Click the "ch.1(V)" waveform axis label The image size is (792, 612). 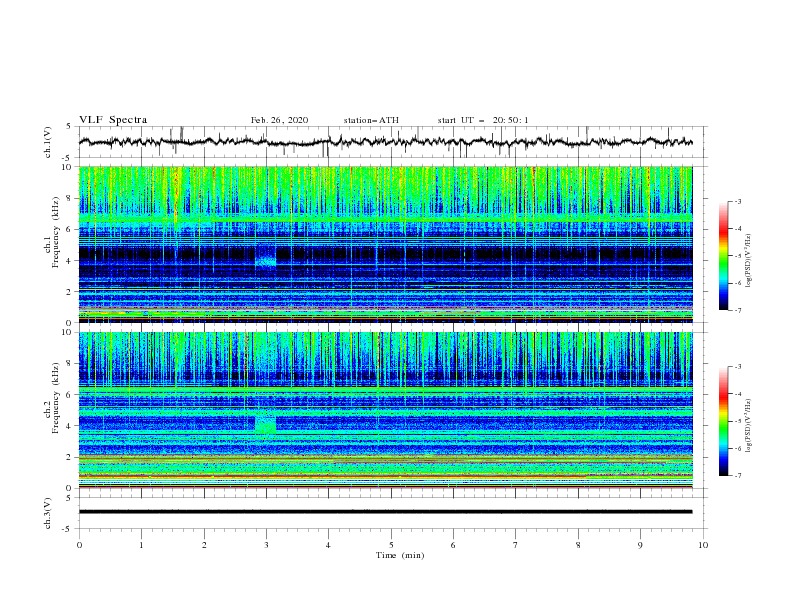[x=48, y=142]
